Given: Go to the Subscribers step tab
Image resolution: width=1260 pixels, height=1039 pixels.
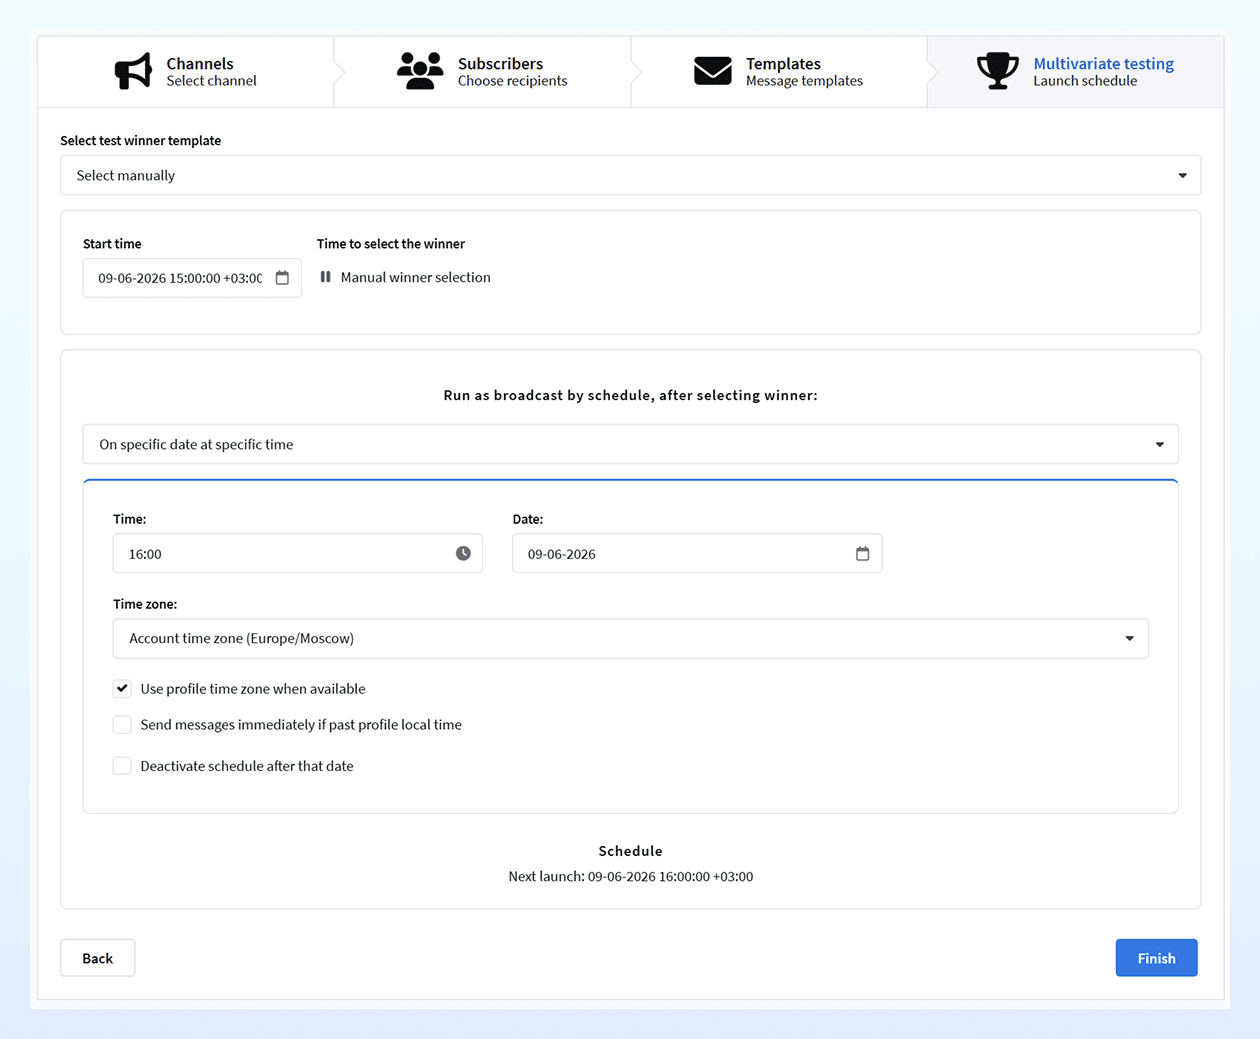Looking at the screenshot, I should (482, 72).
